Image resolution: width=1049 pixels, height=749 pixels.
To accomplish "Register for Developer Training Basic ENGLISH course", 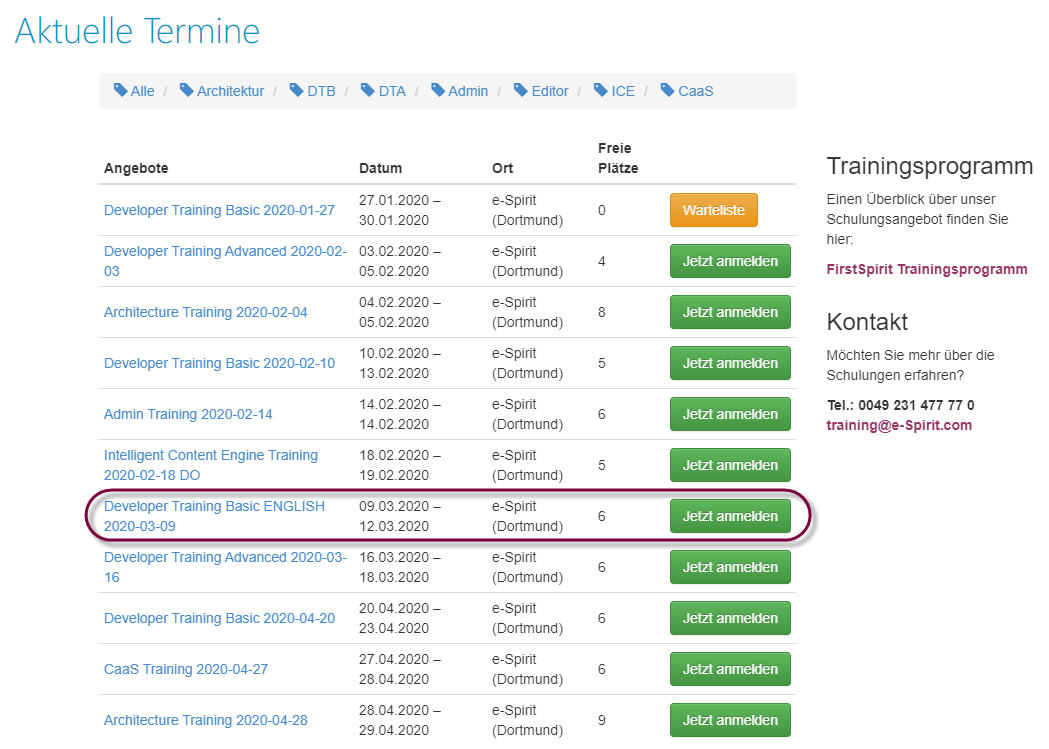I will pyautogui.click(x=730, y=516).
